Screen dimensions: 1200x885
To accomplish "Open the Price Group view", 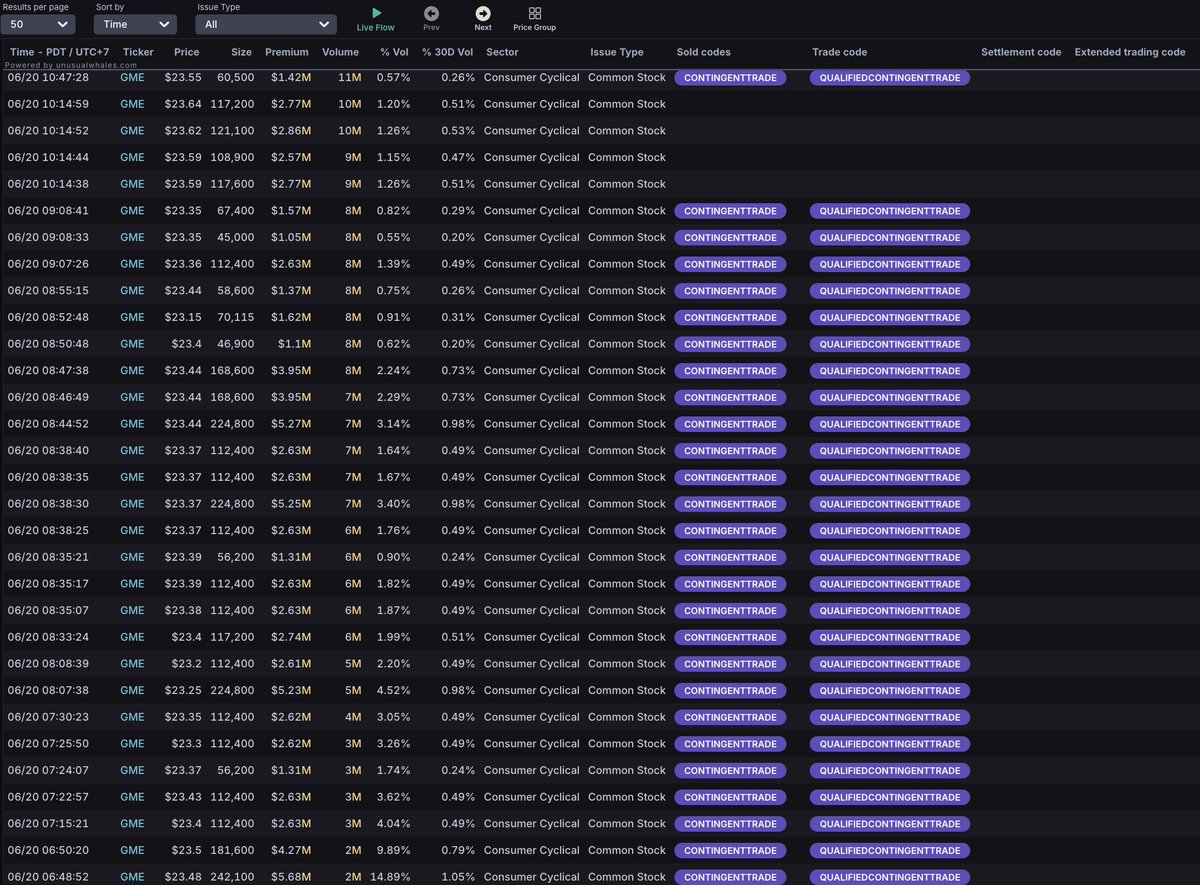I will point(534,16).
